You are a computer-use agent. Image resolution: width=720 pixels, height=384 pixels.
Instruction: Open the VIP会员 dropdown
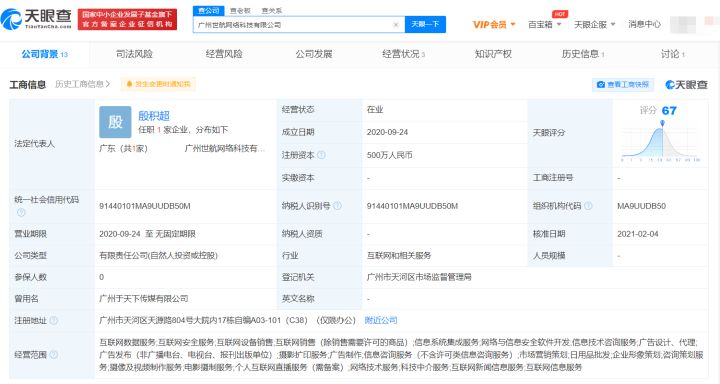(x=494, y=24)
